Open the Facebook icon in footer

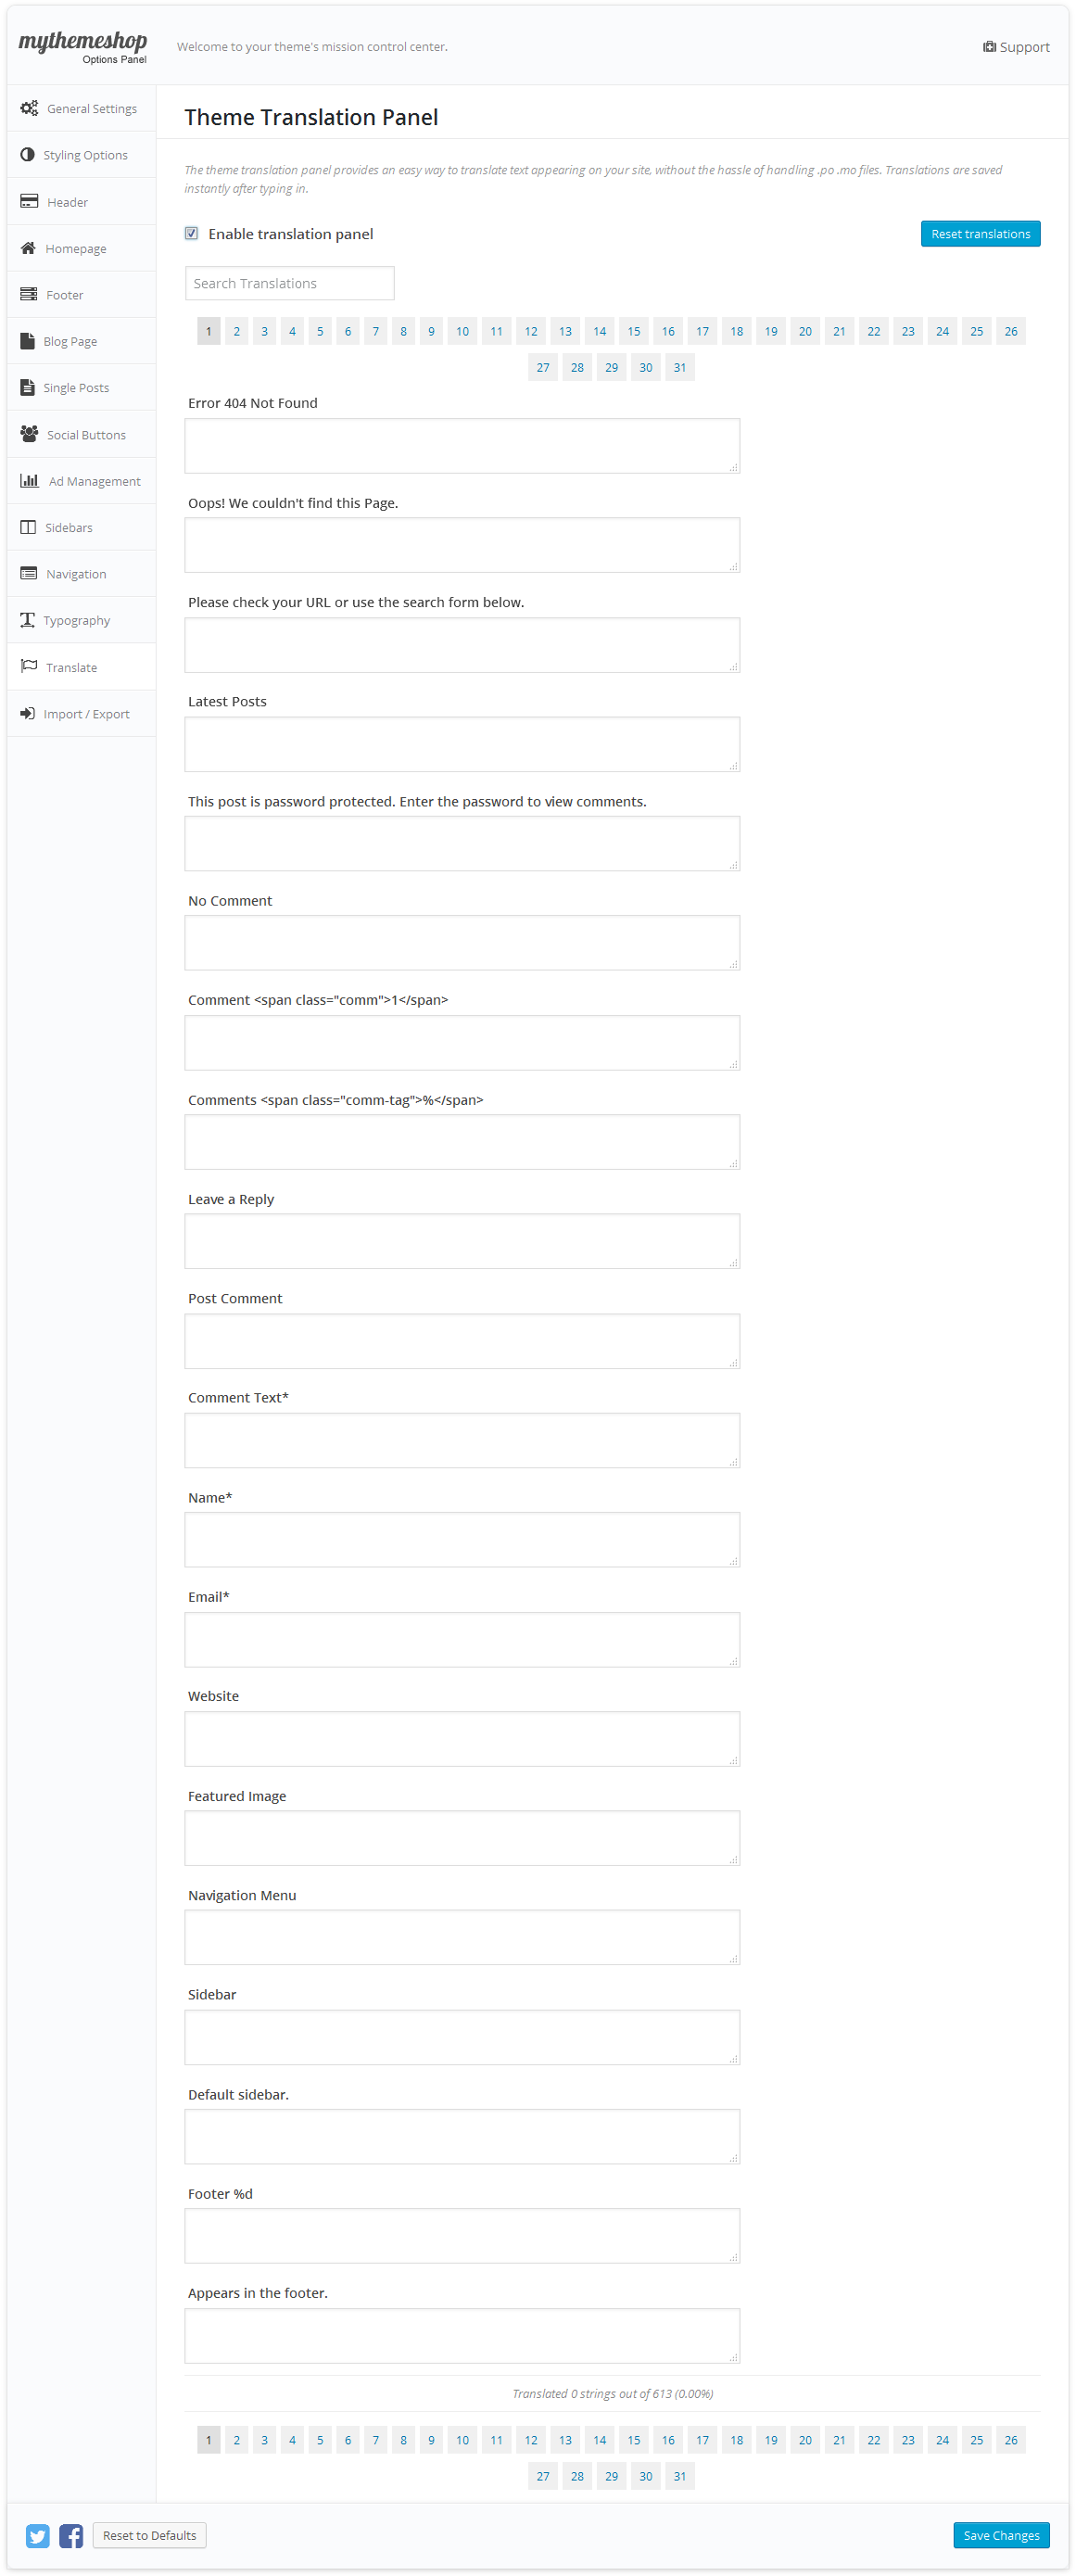click(x=70, y=2535)
